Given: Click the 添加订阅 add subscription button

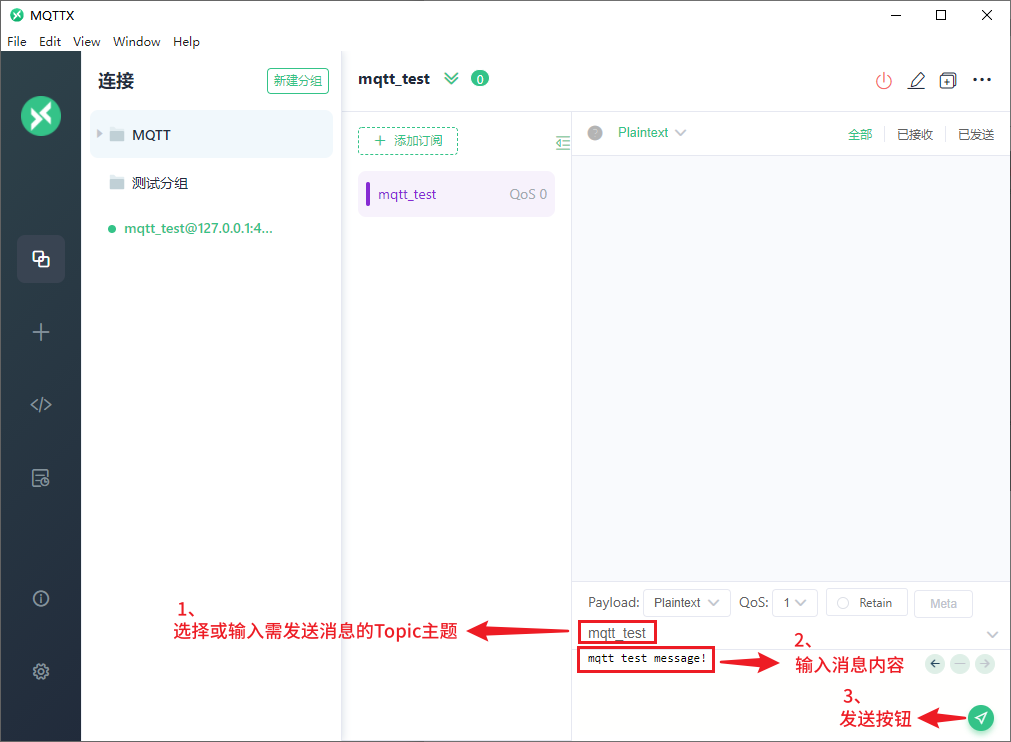Looking at the screenshot, I should pos(408,141).
